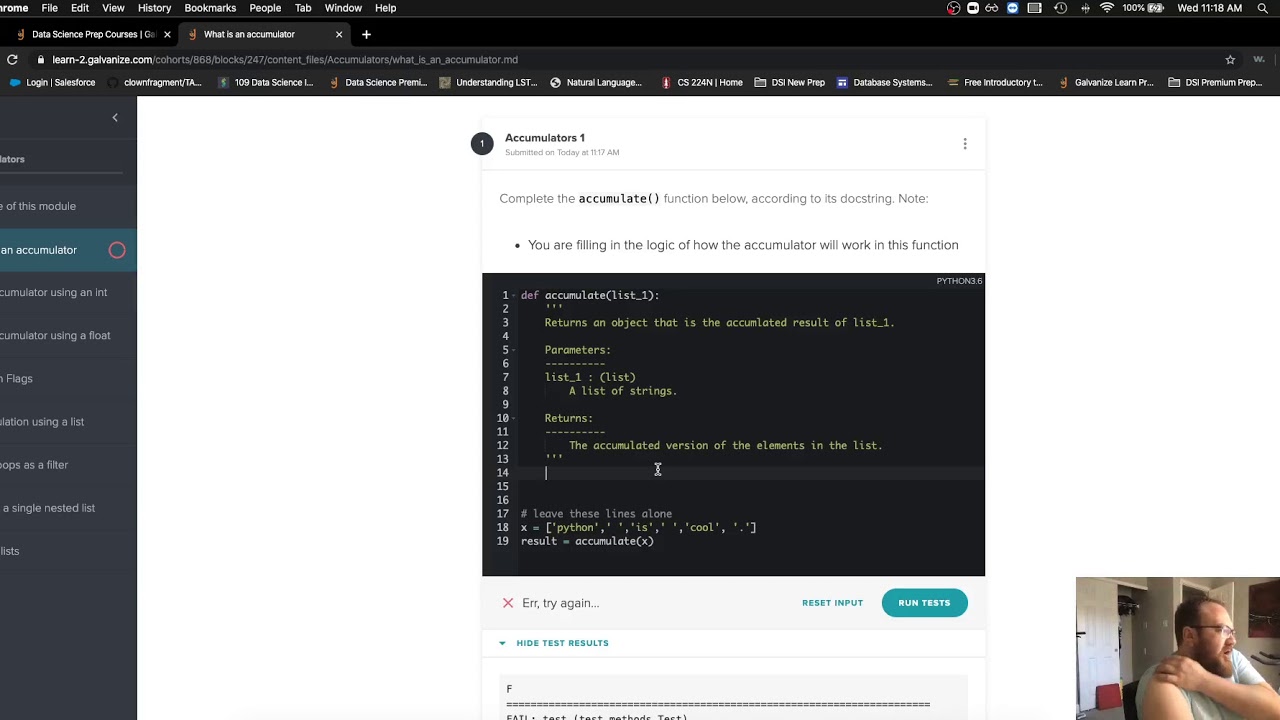Open the Tab menu
Screen dimensions: 1280x720
pos(303,8)
